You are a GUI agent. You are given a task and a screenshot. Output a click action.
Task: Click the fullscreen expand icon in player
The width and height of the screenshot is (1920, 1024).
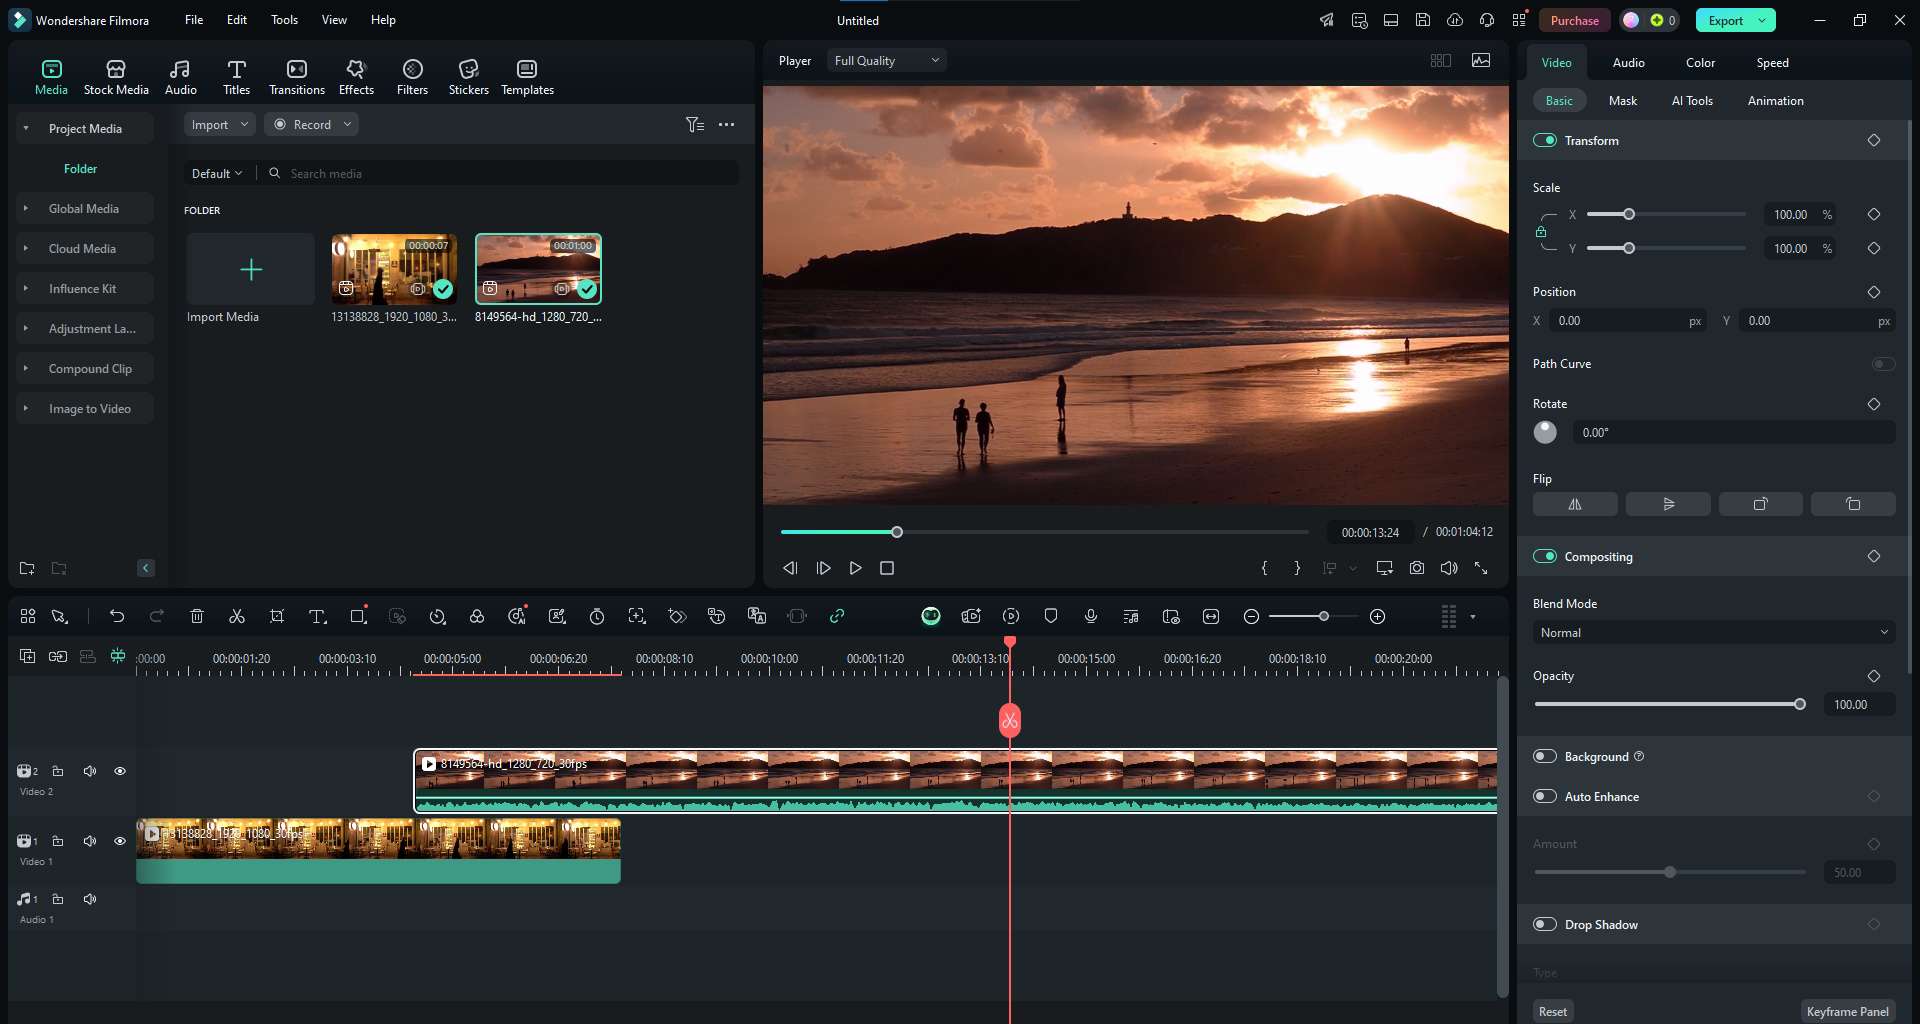pos(1481,568)
